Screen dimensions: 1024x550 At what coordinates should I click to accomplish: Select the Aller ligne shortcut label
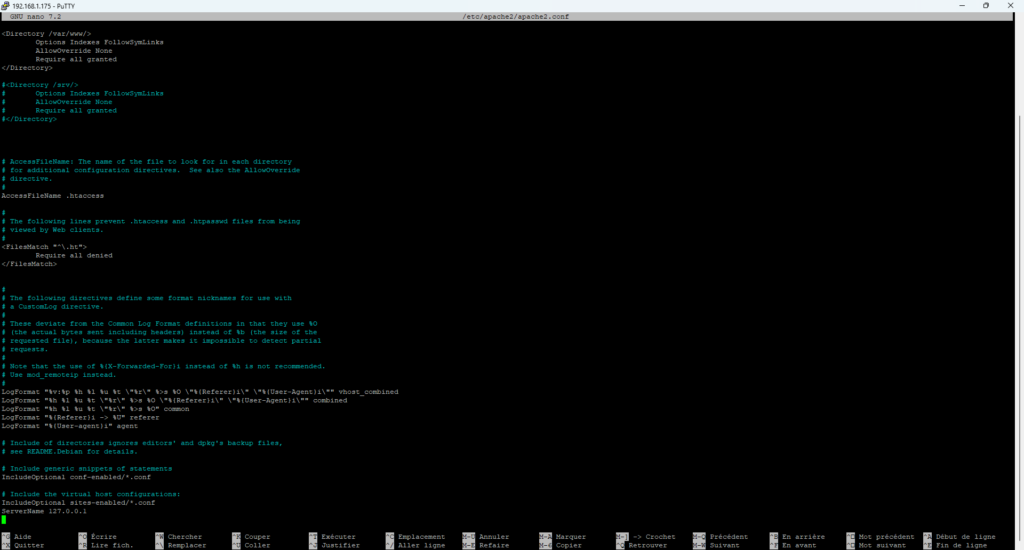[421, 545]
